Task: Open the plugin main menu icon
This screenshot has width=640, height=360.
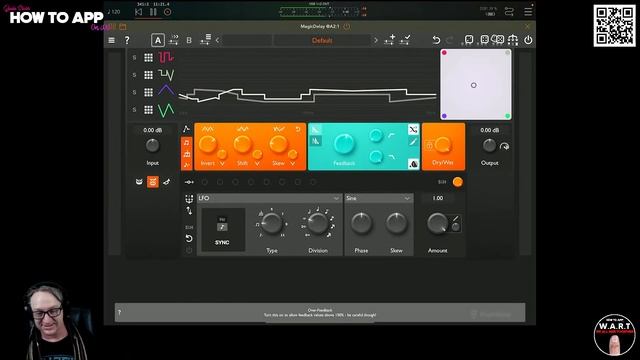Action: [x=111, y=40]
